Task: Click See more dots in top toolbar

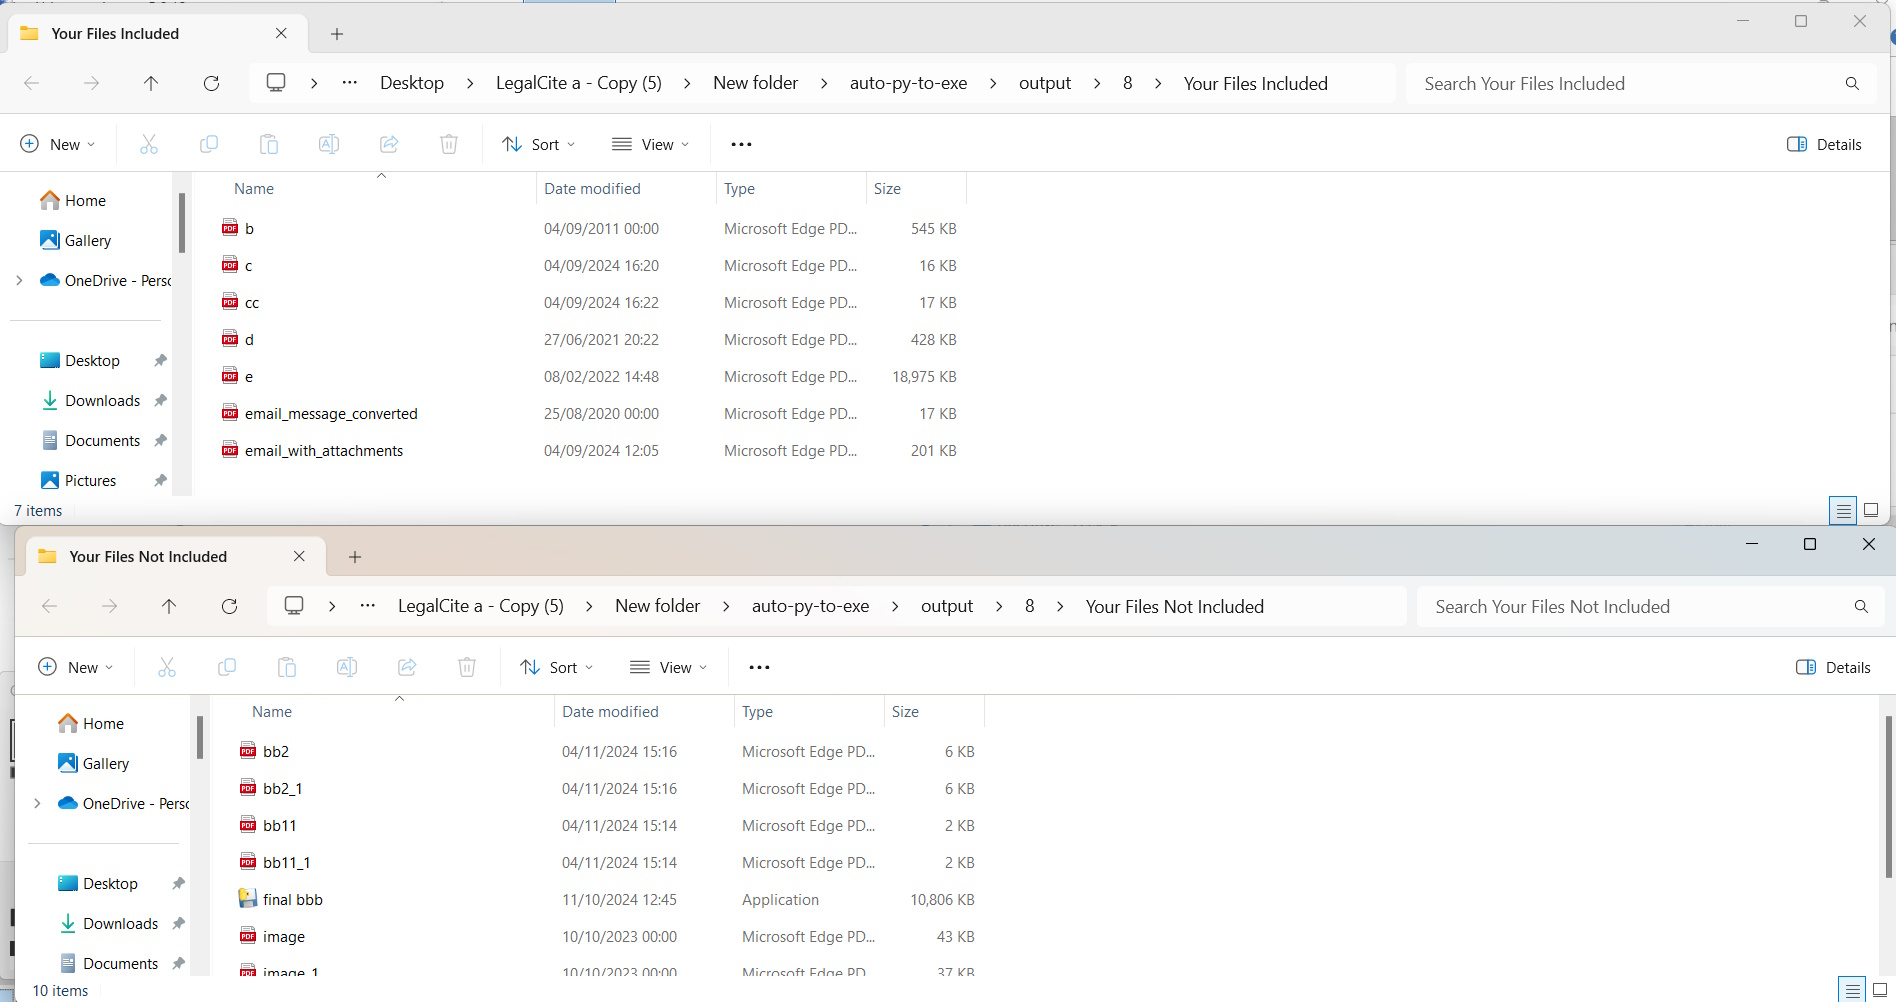Action: (x=741, y=144)
